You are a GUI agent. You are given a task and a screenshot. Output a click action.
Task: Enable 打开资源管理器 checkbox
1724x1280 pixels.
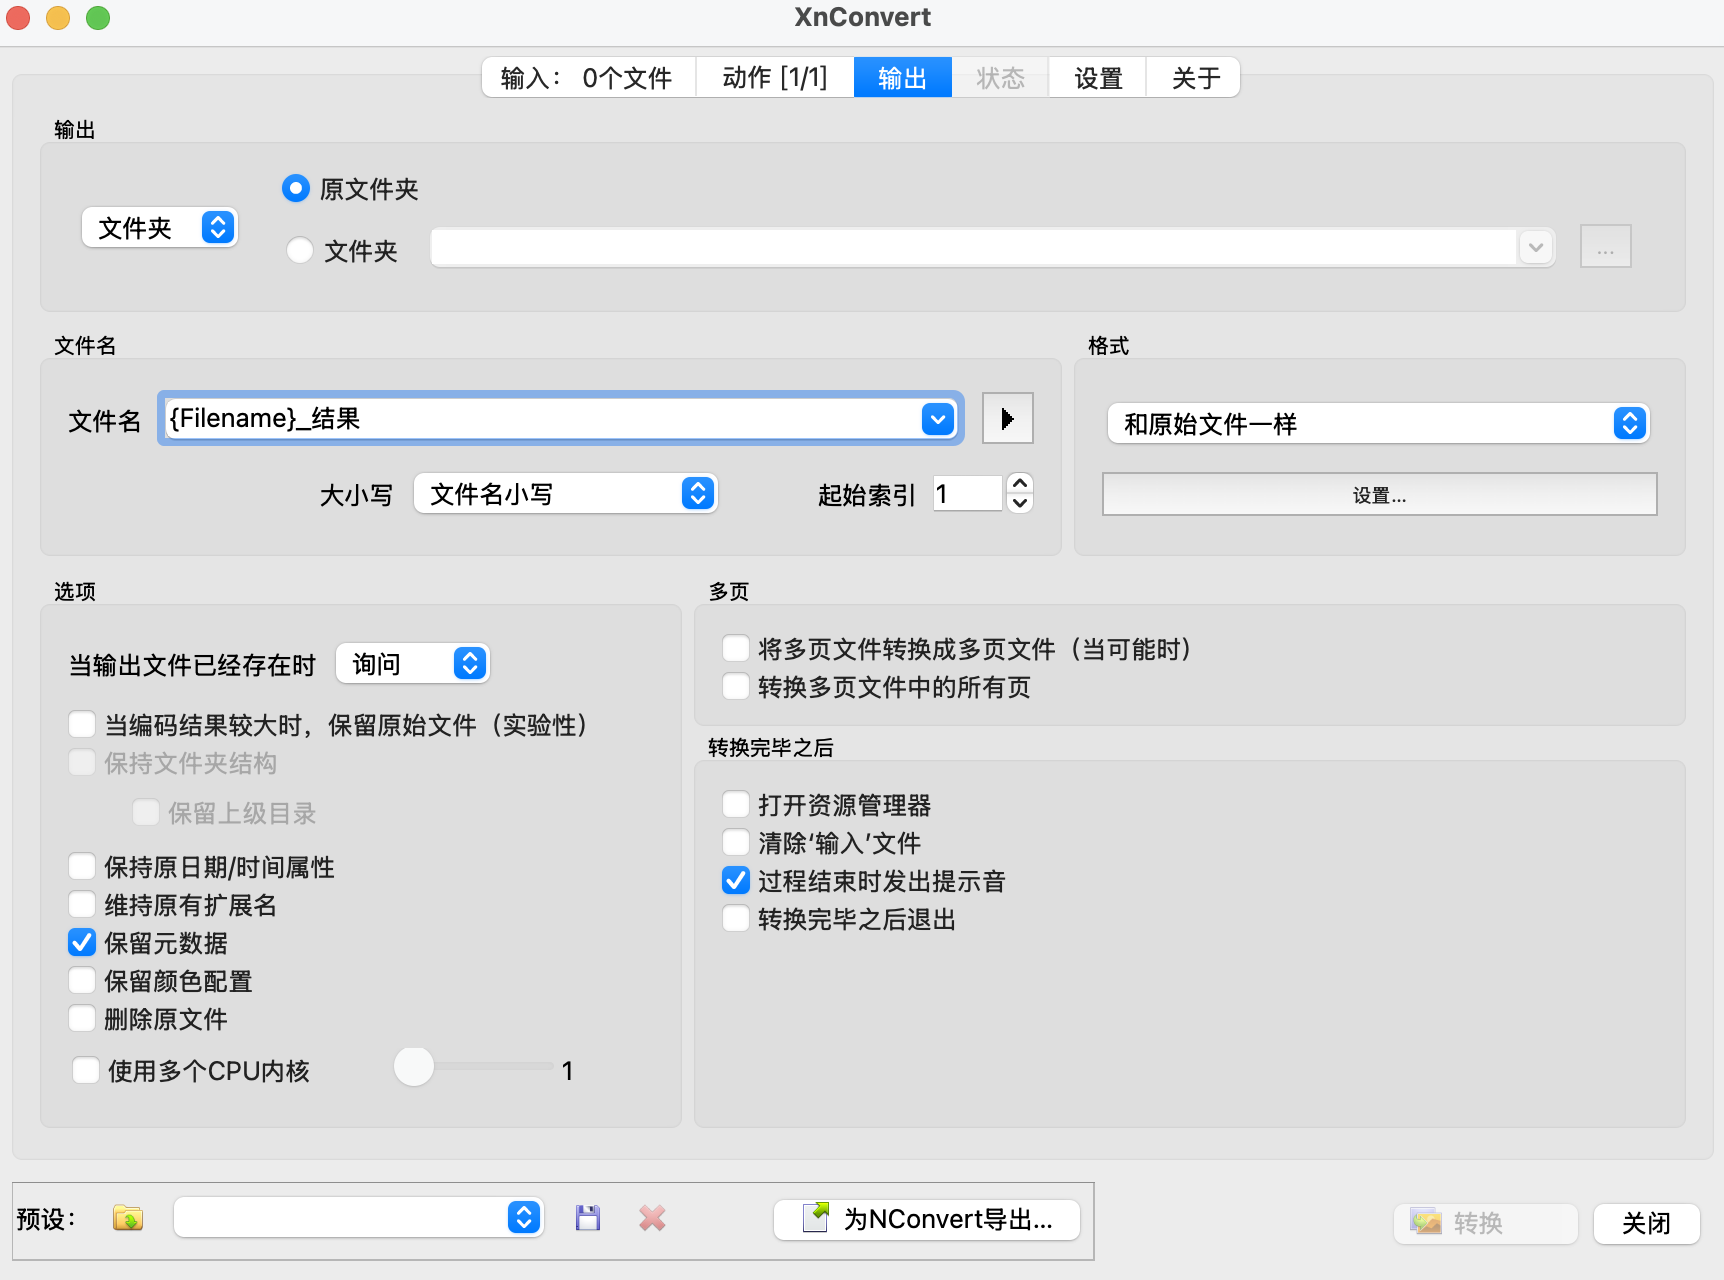click(x=736, y=804)
